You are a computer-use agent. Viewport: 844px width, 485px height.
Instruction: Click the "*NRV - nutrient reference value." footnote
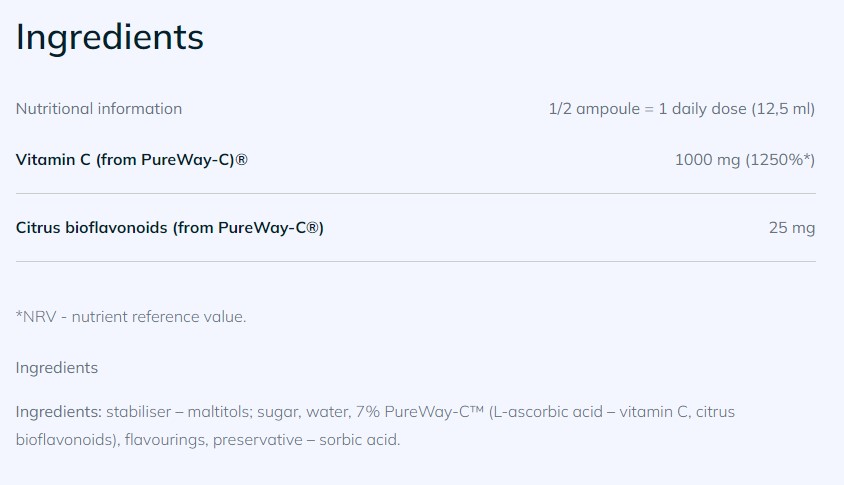coord(131,316)
